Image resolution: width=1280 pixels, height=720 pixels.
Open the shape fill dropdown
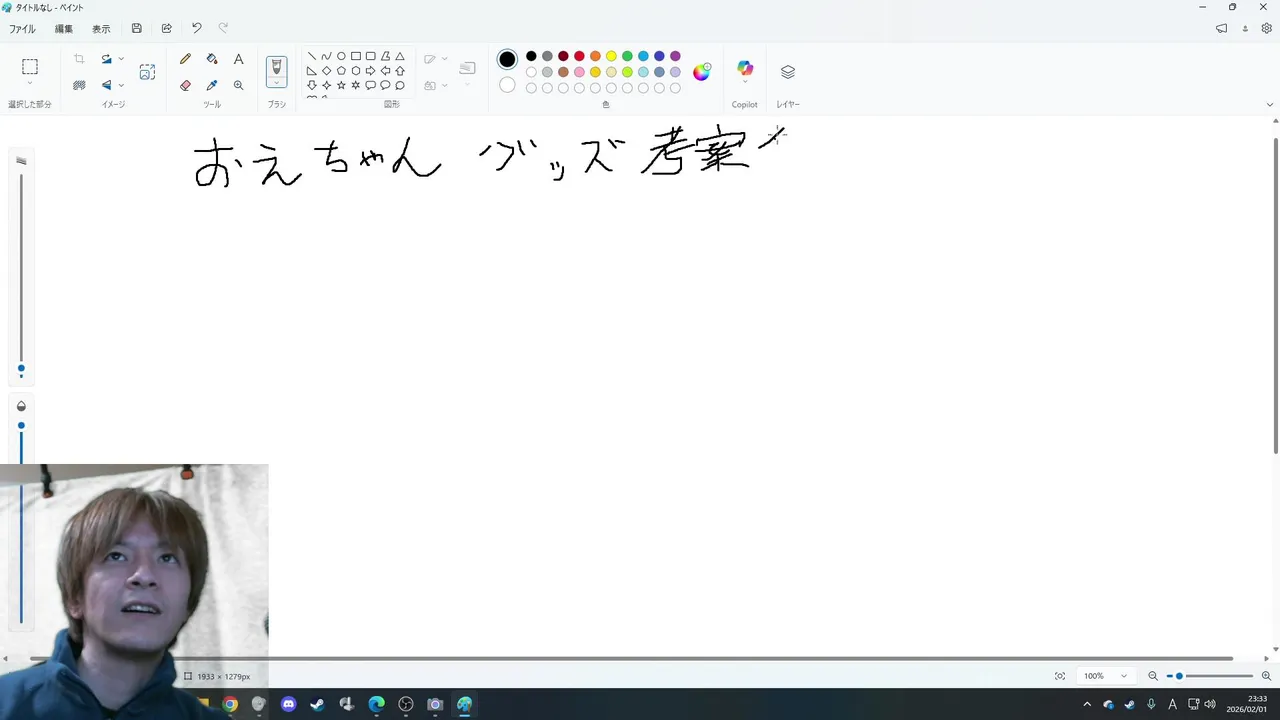pyautogui.click(x=445, y=85)
